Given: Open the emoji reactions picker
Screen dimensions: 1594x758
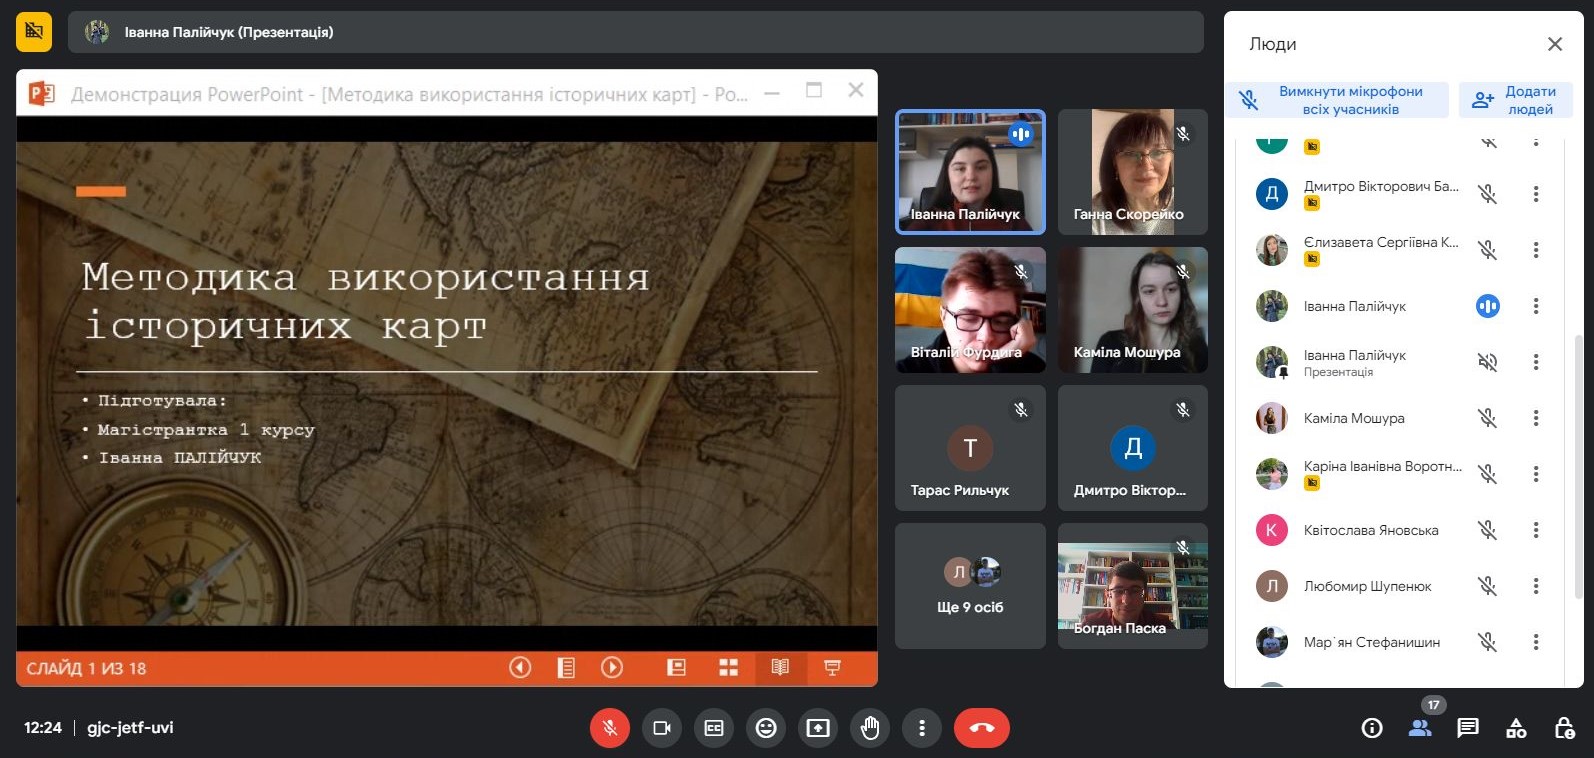Looking at the screenshot, I should (x=766, y=728).
